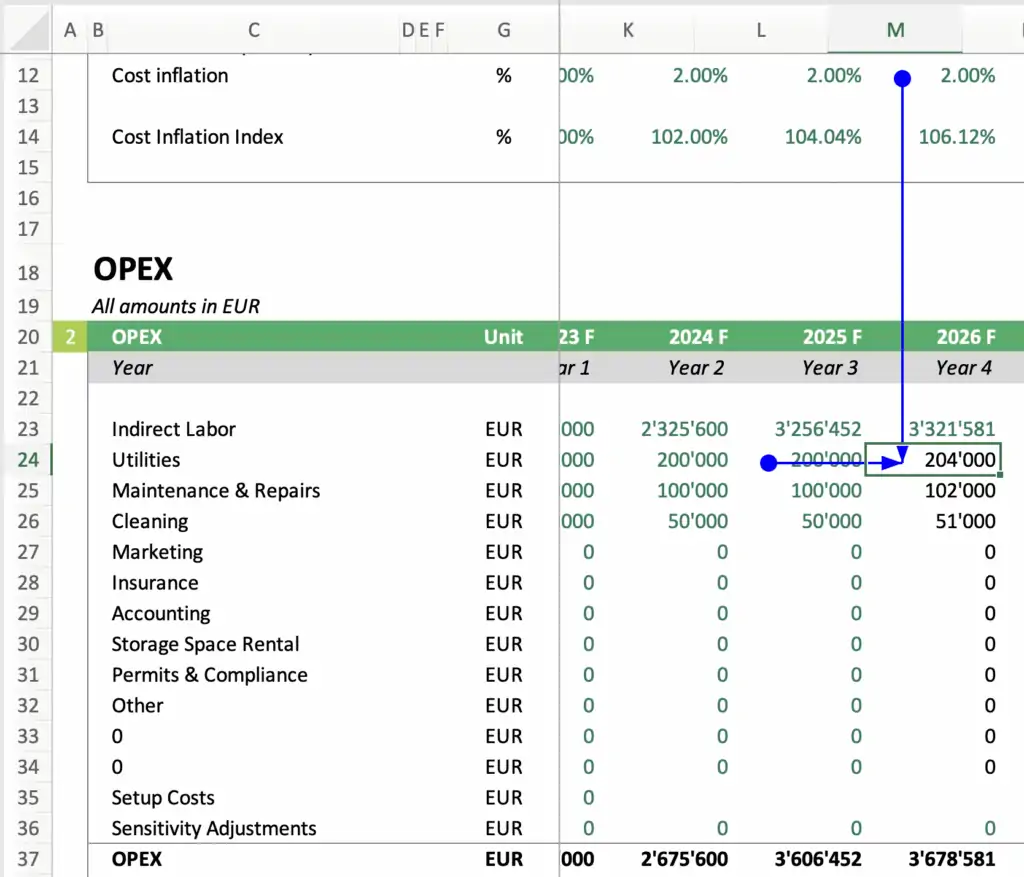
Task: Select row 37 header
Action: (28, 859)
